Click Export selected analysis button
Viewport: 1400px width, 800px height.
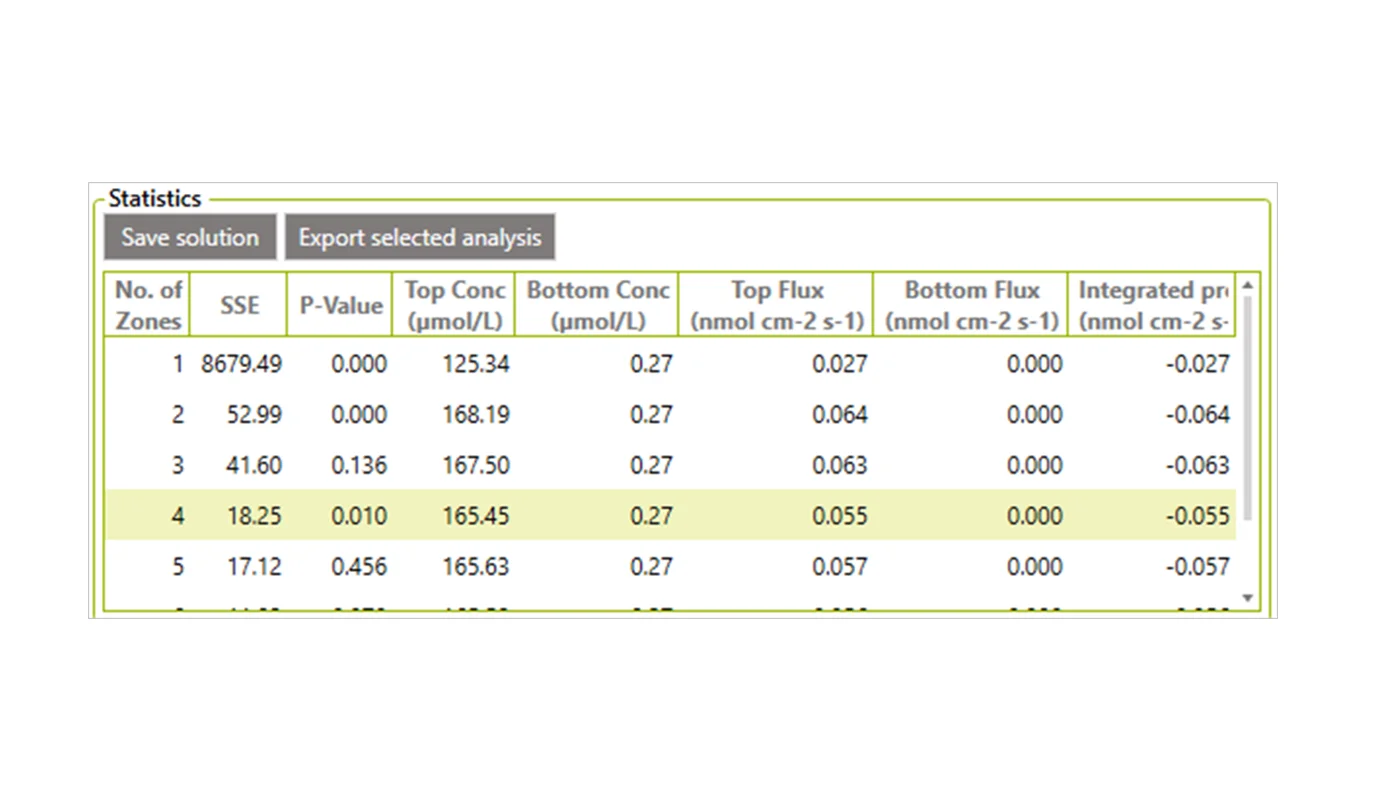[x=420, y=237]
